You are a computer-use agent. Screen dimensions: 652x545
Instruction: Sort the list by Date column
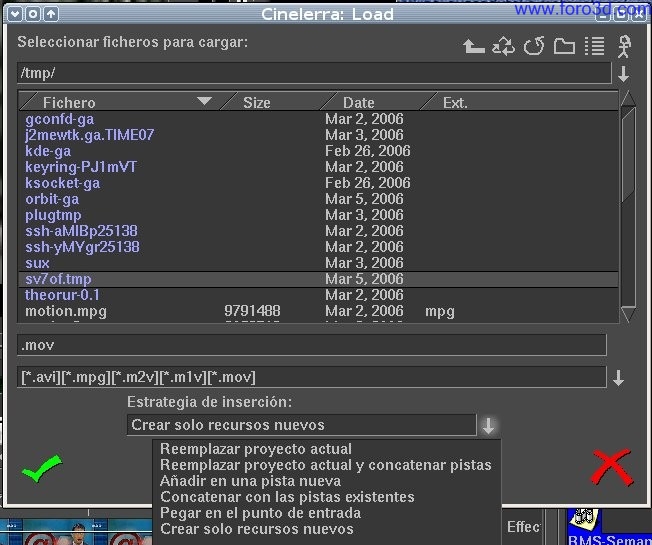tap(358, 103)
